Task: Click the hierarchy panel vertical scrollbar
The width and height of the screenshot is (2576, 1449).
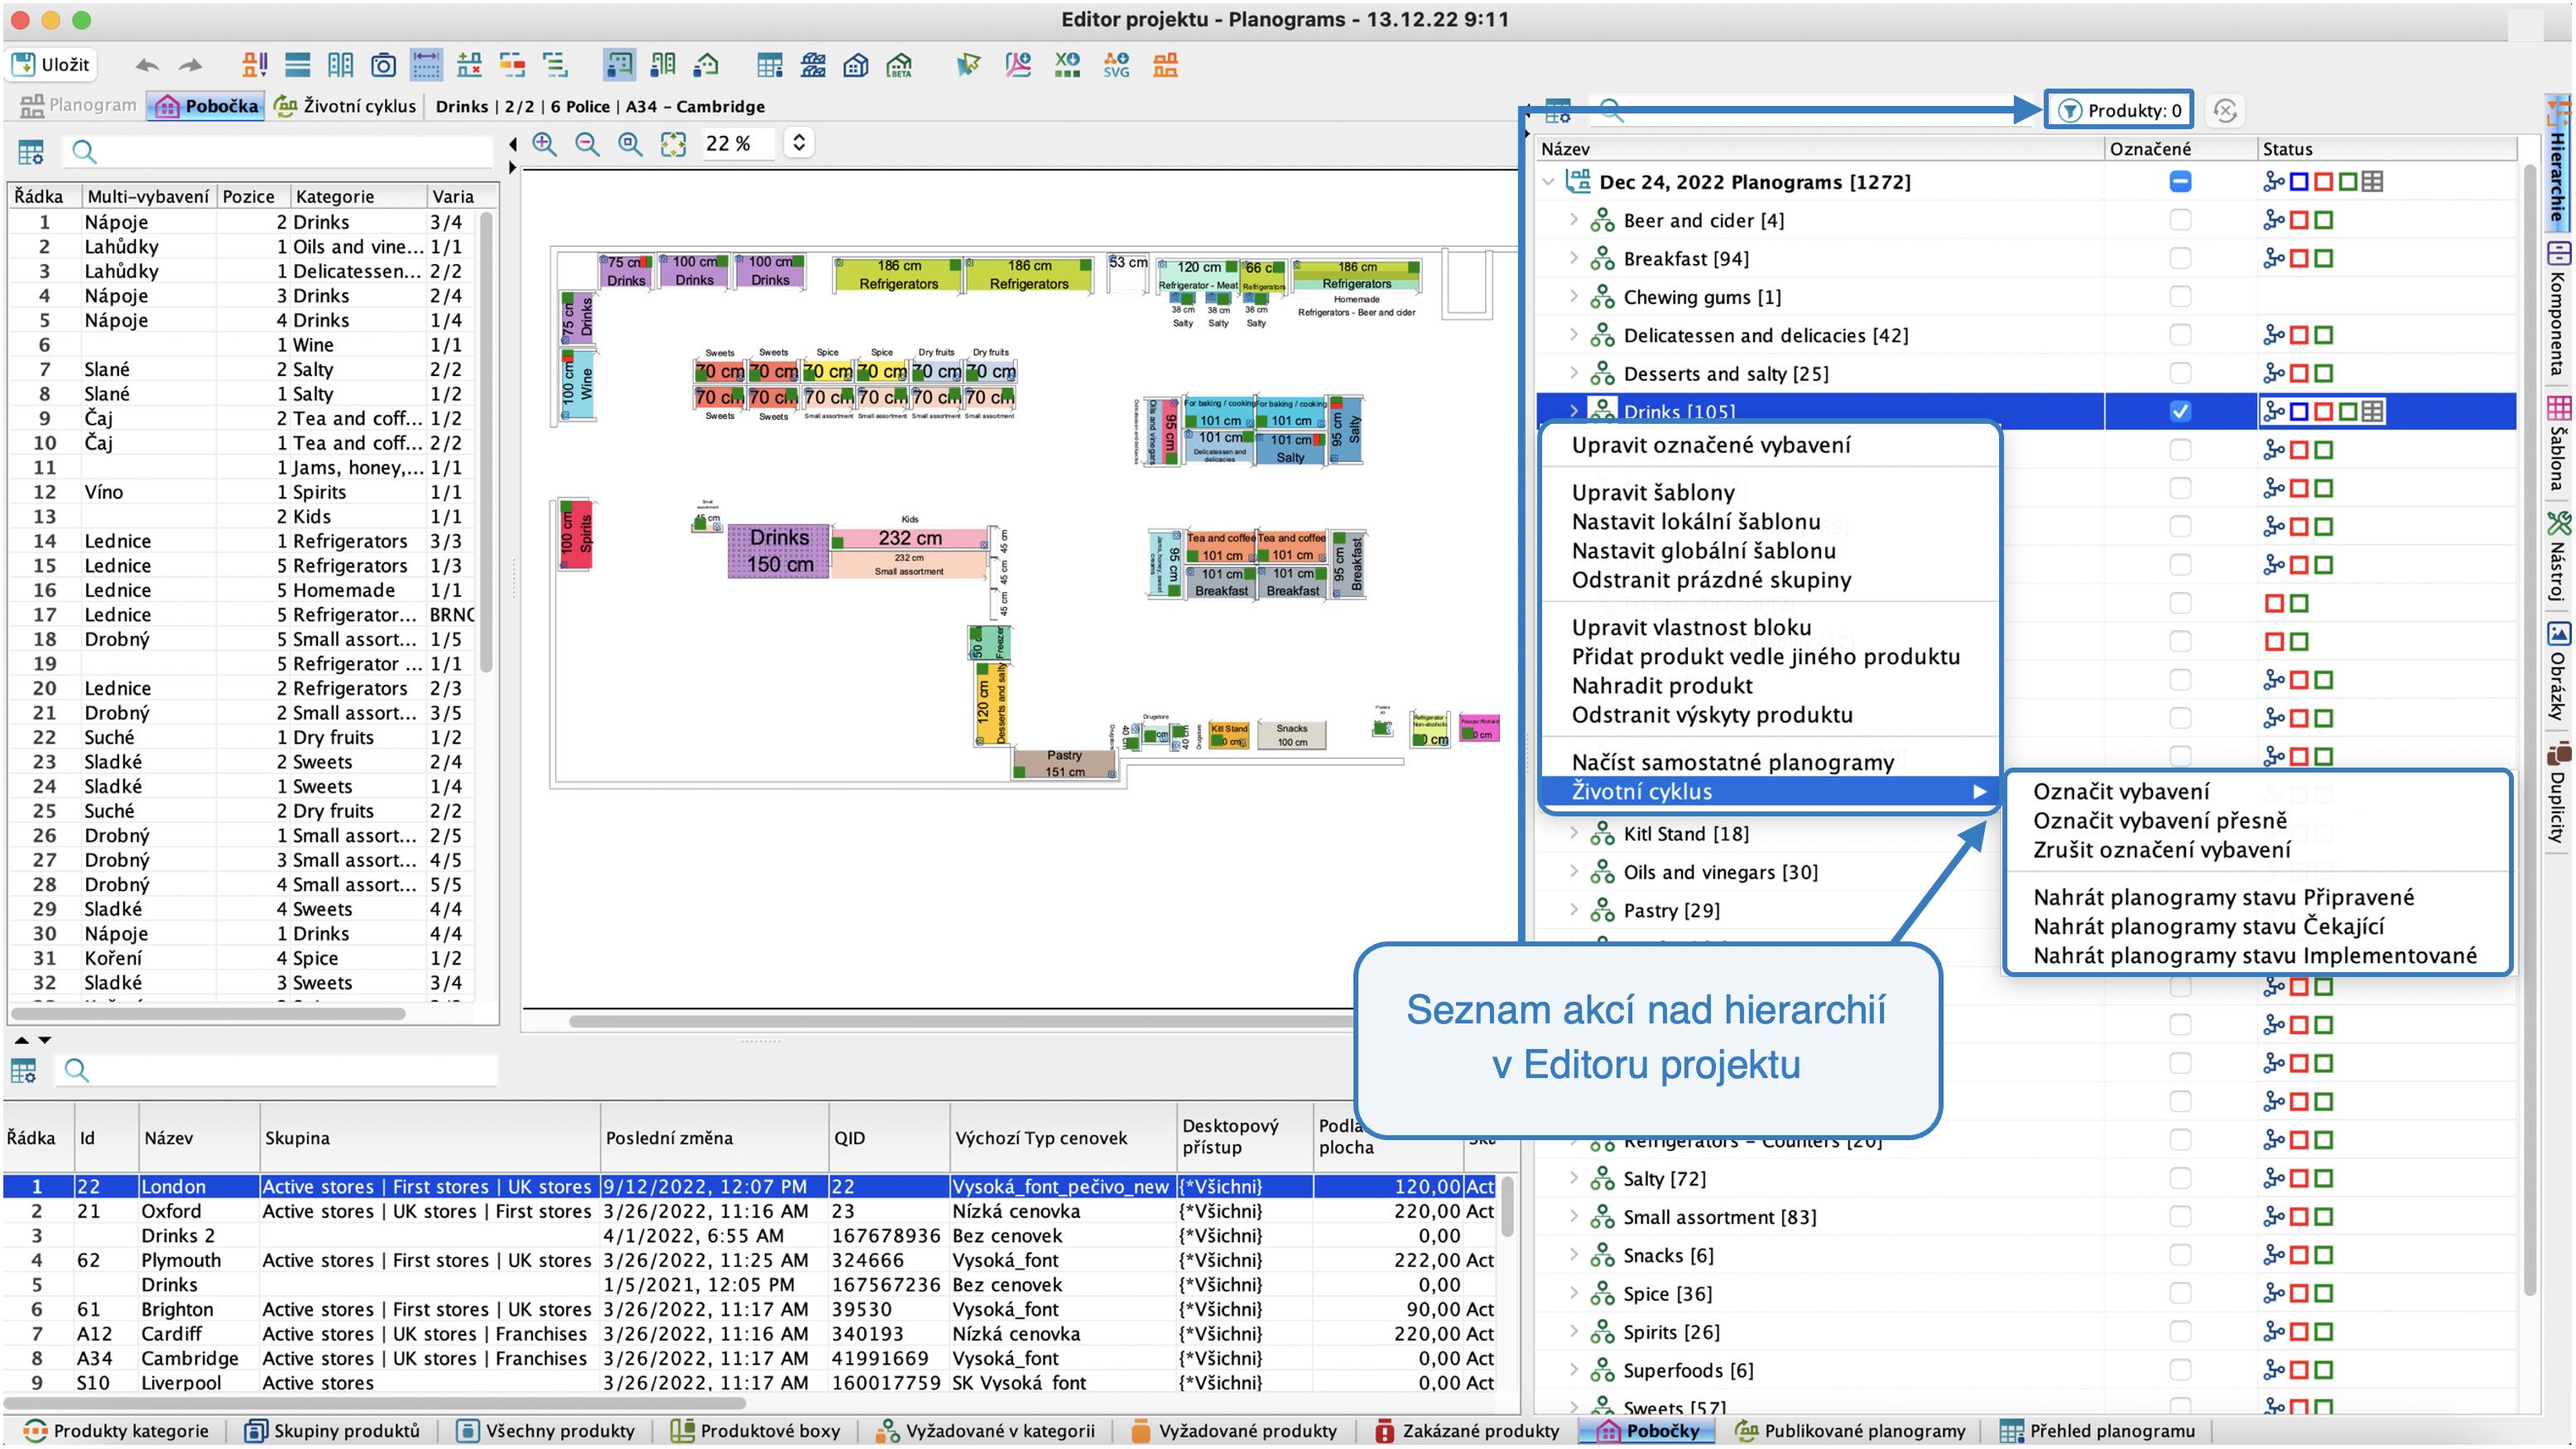Action: coord(2529,730)
